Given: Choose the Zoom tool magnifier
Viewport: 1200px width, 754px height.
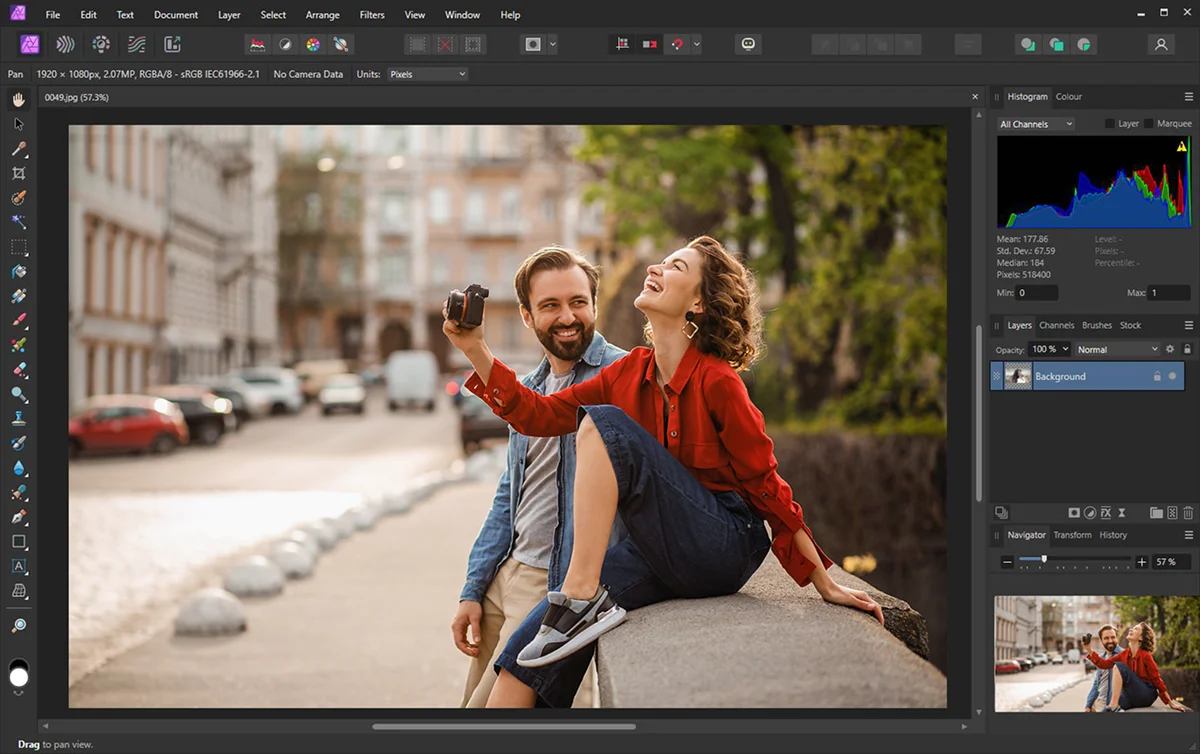Looking at the screenshot, I should tap(19, 625).
